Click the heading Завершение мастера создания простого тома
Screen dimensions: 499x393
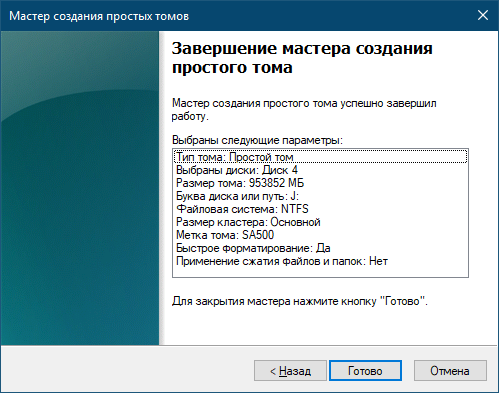click(x=302, y=58)
